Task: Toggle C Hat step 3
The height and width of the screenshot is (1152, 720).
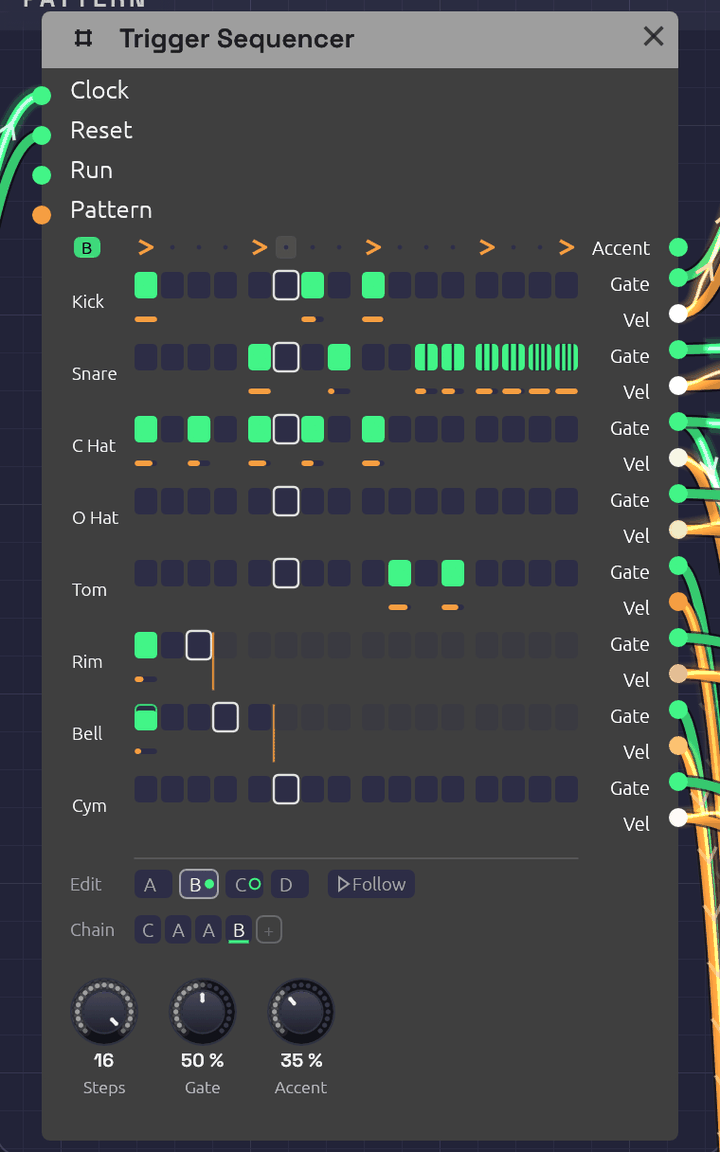Action: [199, 429]
